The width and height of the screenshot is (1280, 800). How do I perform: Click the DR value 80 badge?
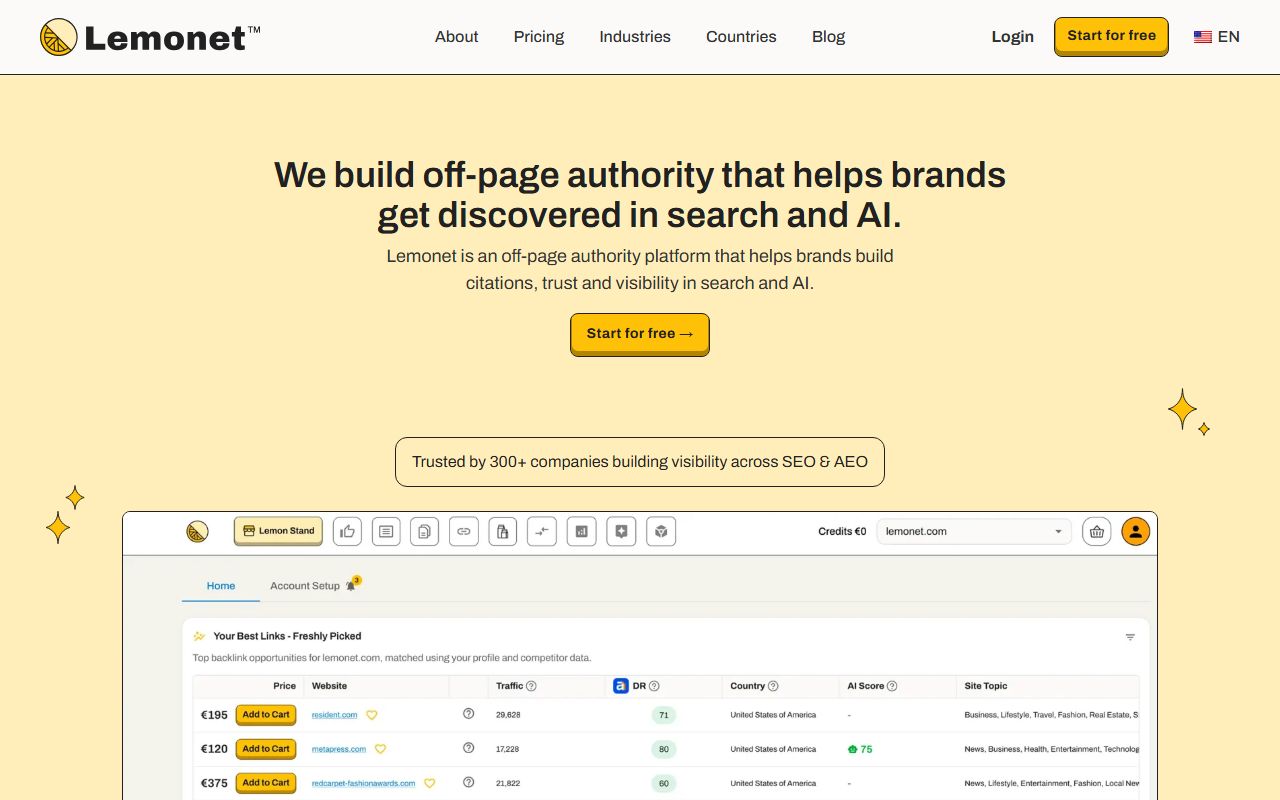[663, 749]
